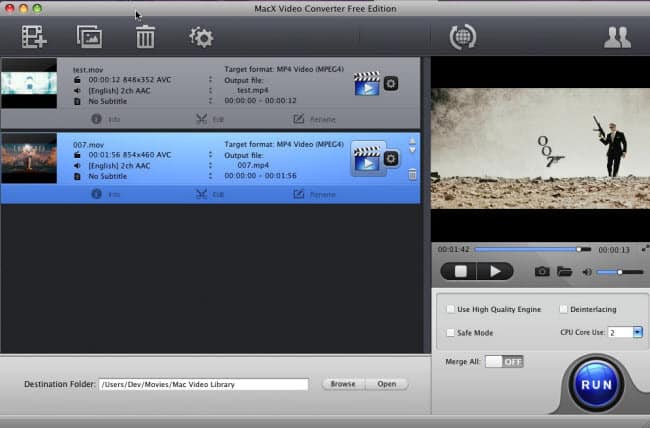Click the test.mp4 output file name
650x428 pixels.
coord(253,90)
